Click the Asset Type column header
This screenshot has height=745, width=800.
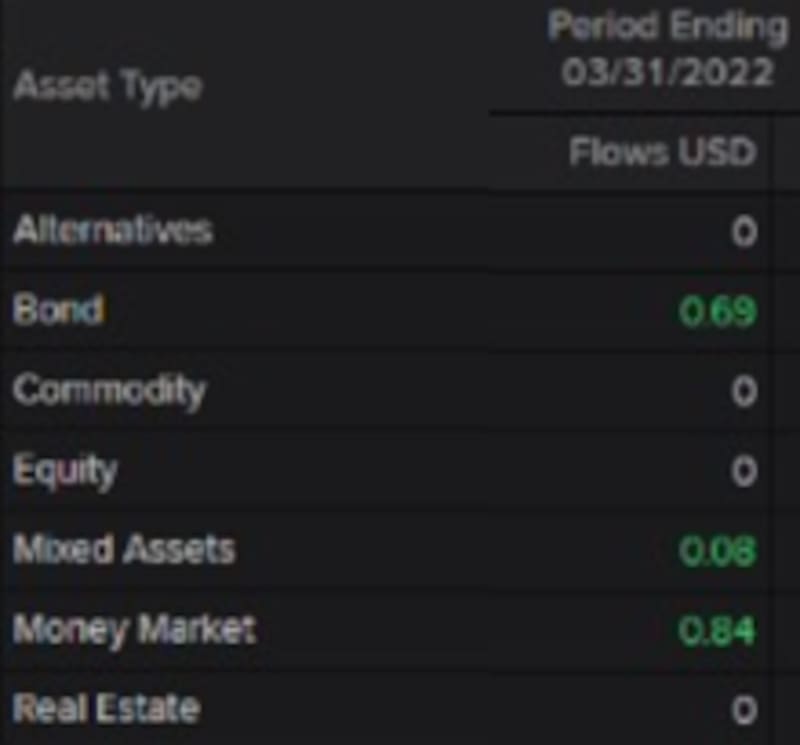pos(108,86)
